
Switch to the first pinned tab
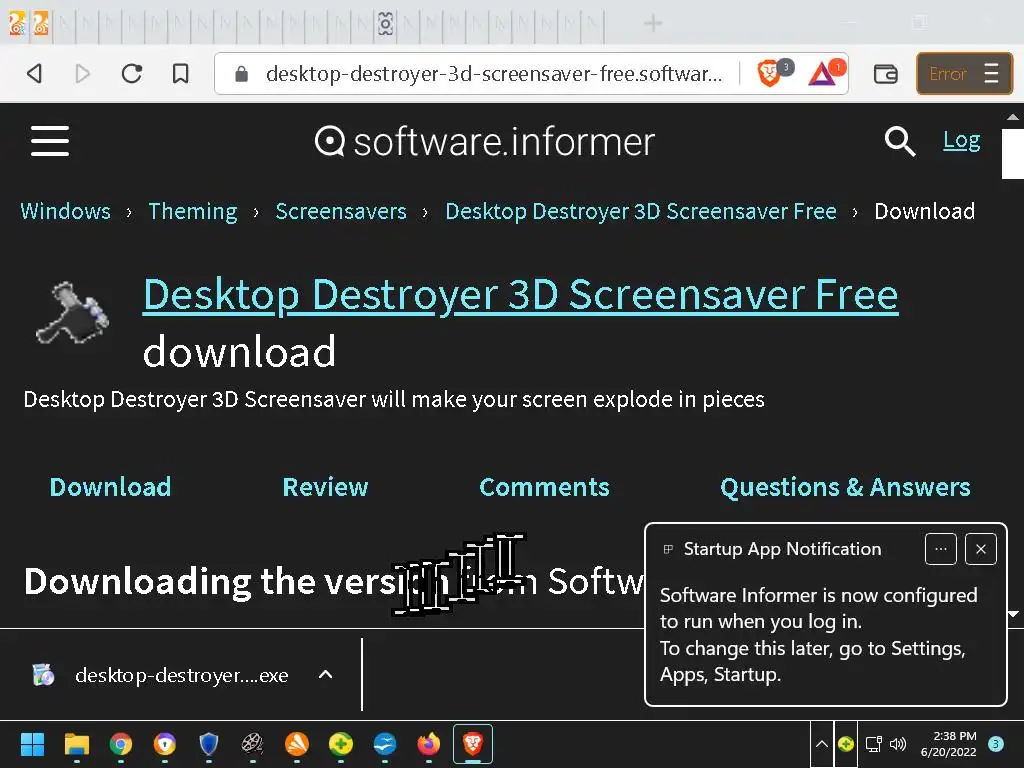tap(17, 24)
